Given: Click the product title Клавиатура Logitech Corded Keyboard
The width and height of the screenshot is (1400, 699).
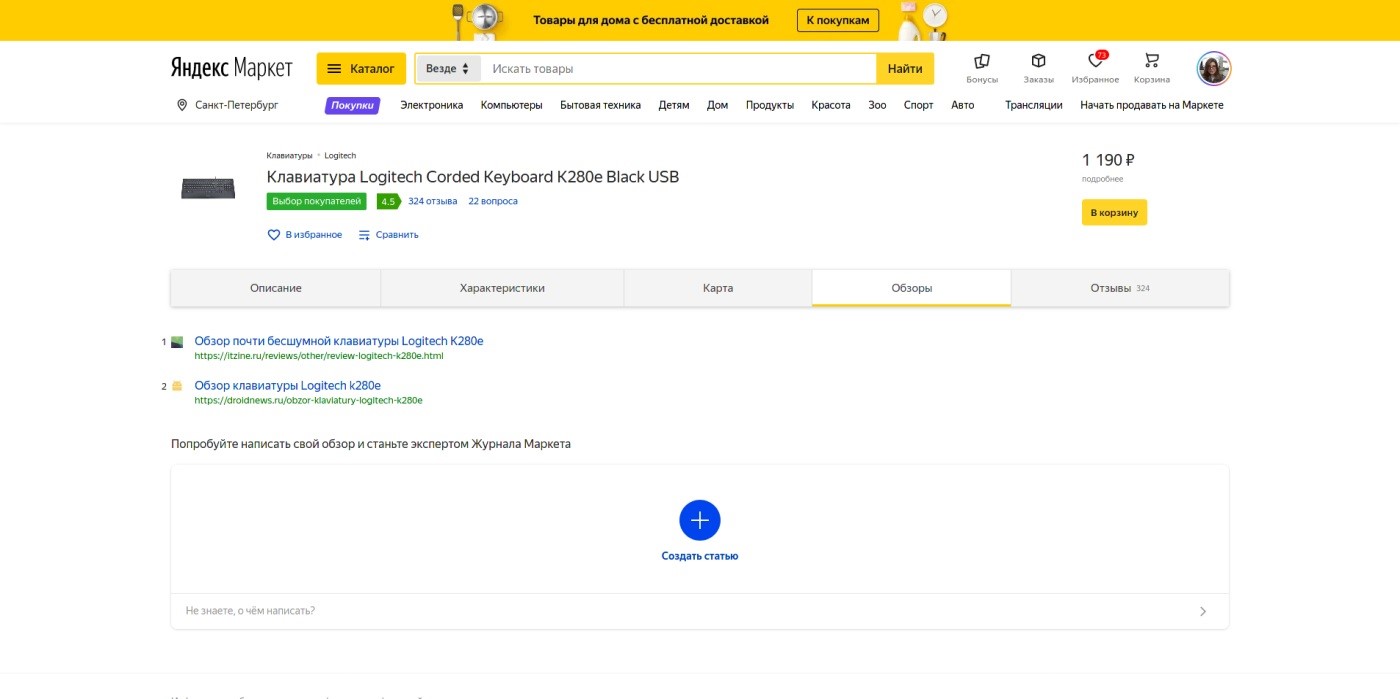Looking at the screenshot, I should pos(473,177).
